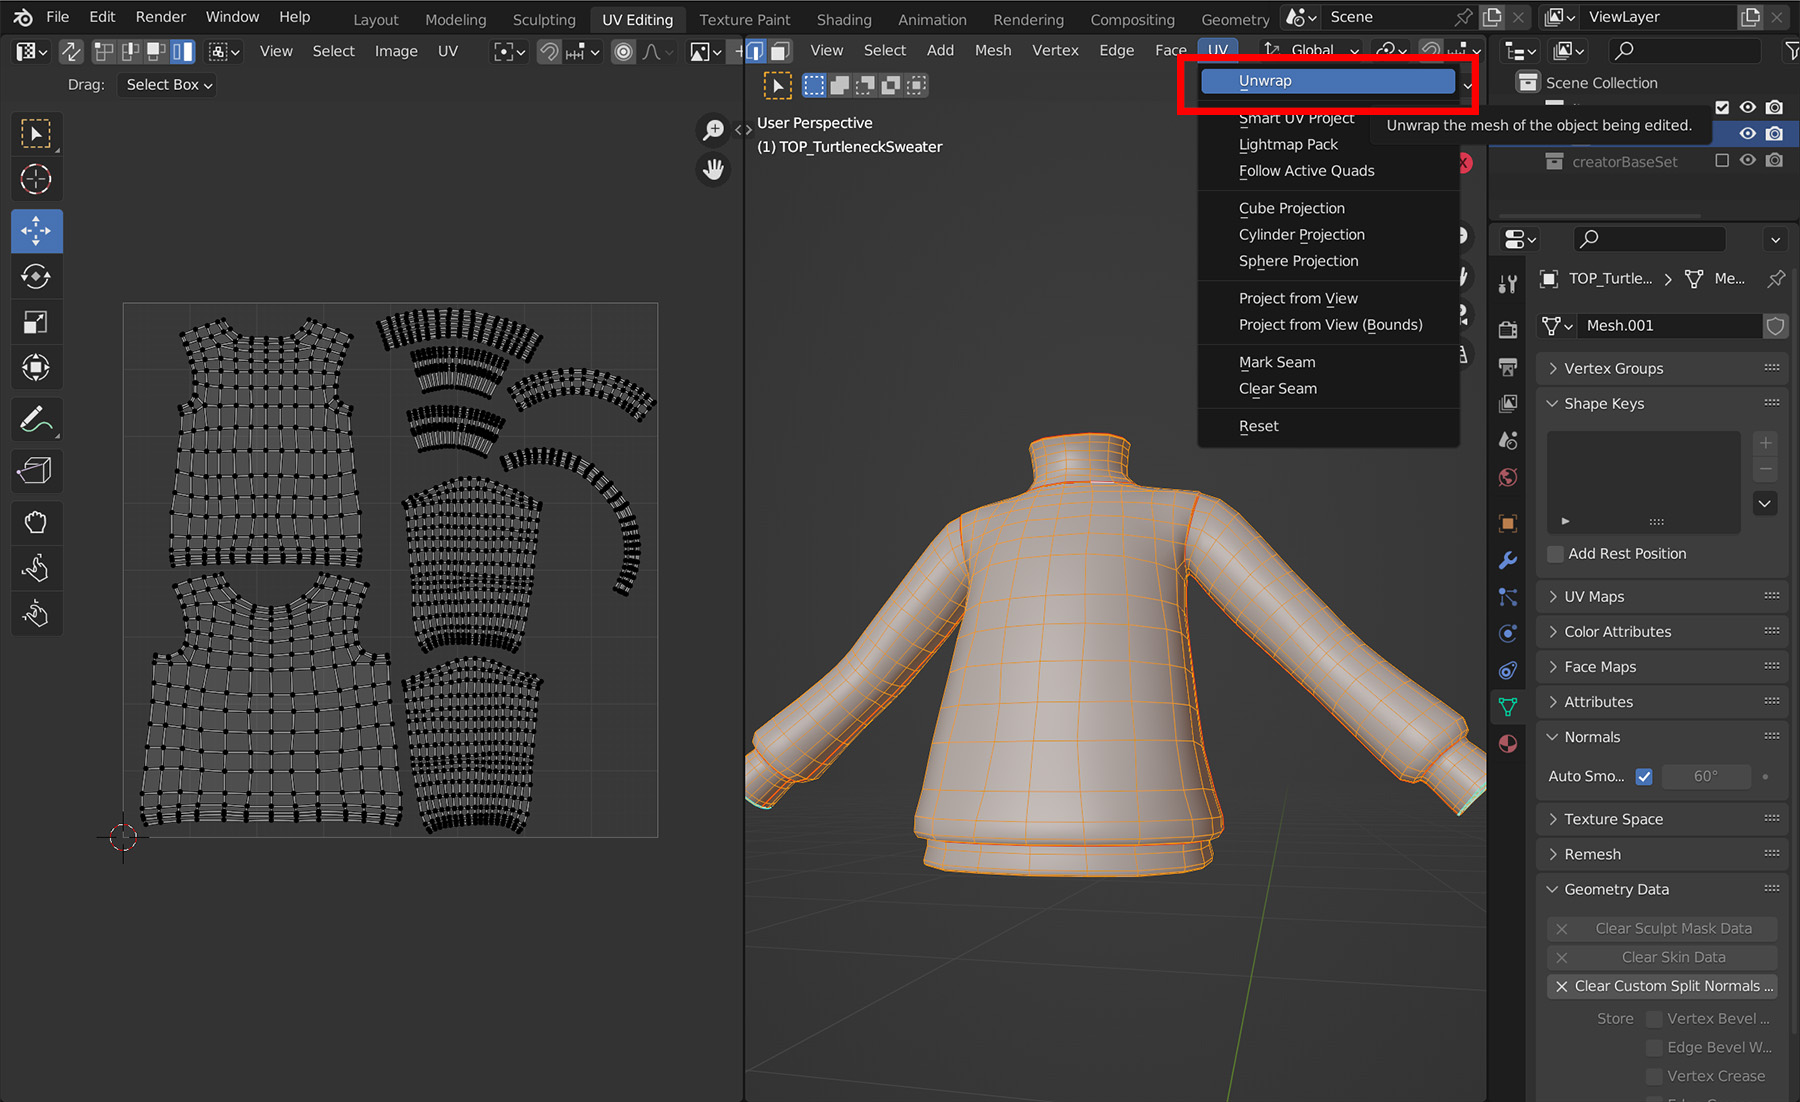Click the pan hand icon
This screenshot has height=1102, width=1800.
tap(713, 169)
